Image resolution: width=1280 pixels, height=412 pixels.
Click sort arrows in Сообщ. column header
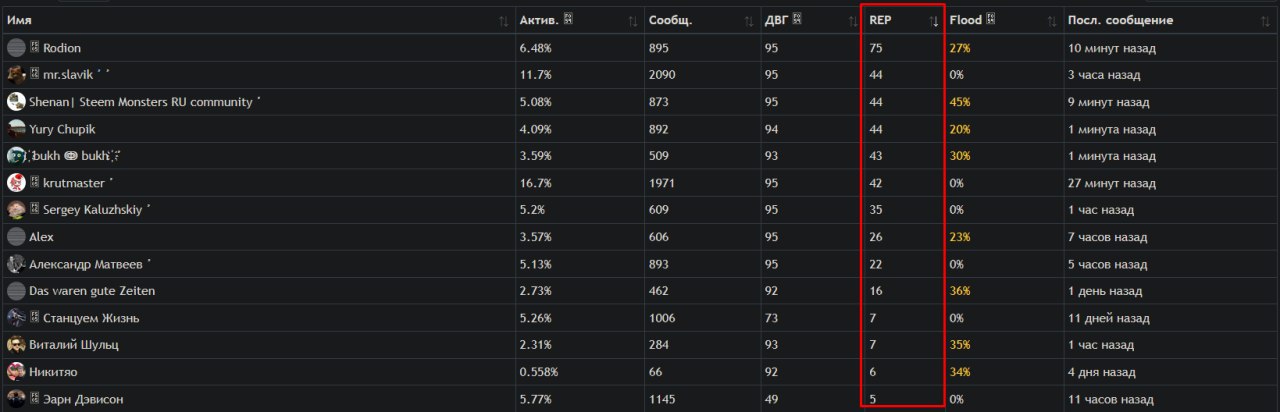pos(748,21)
